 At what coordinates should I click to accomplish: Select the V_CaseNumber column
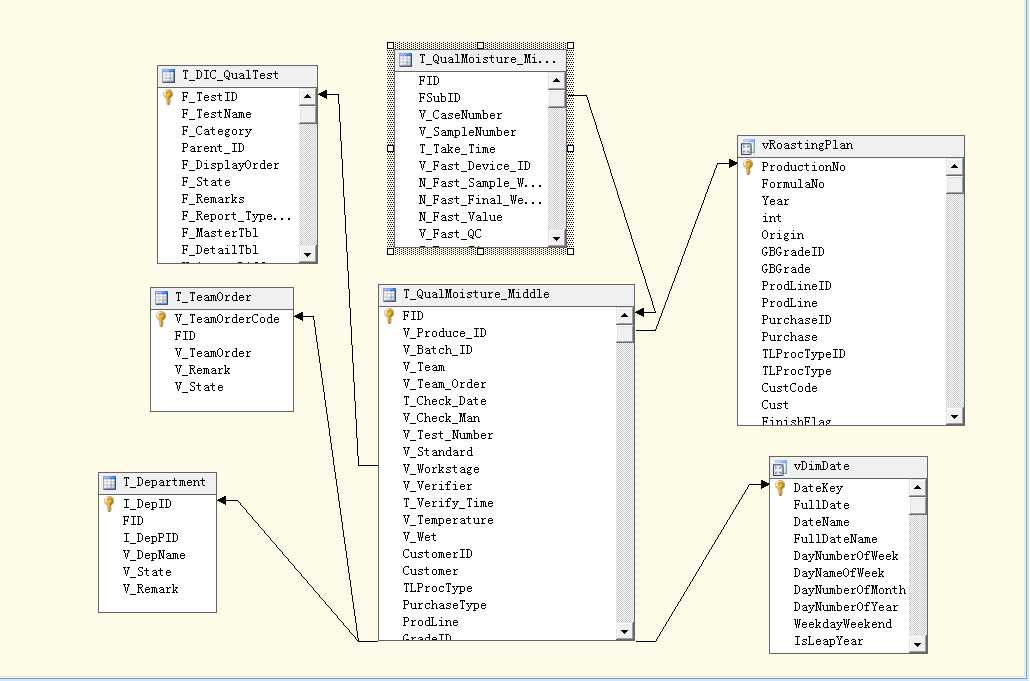point(460,115)
